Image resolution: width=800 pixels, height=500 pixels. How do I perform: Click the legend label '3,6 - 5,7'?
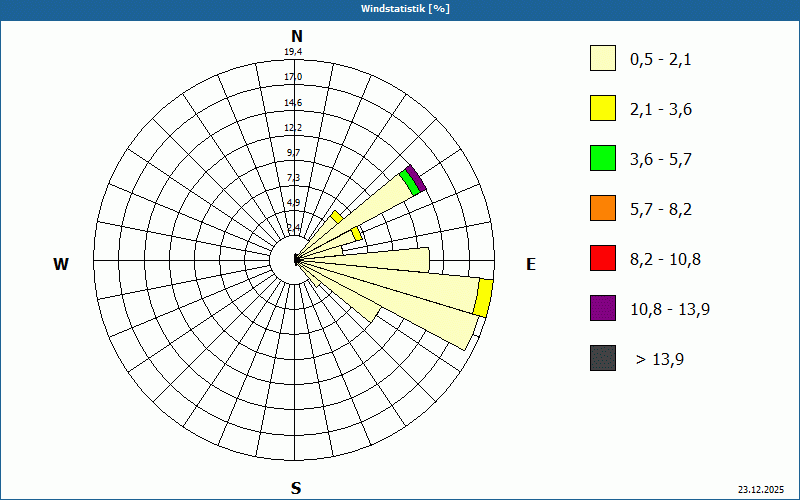661,160
